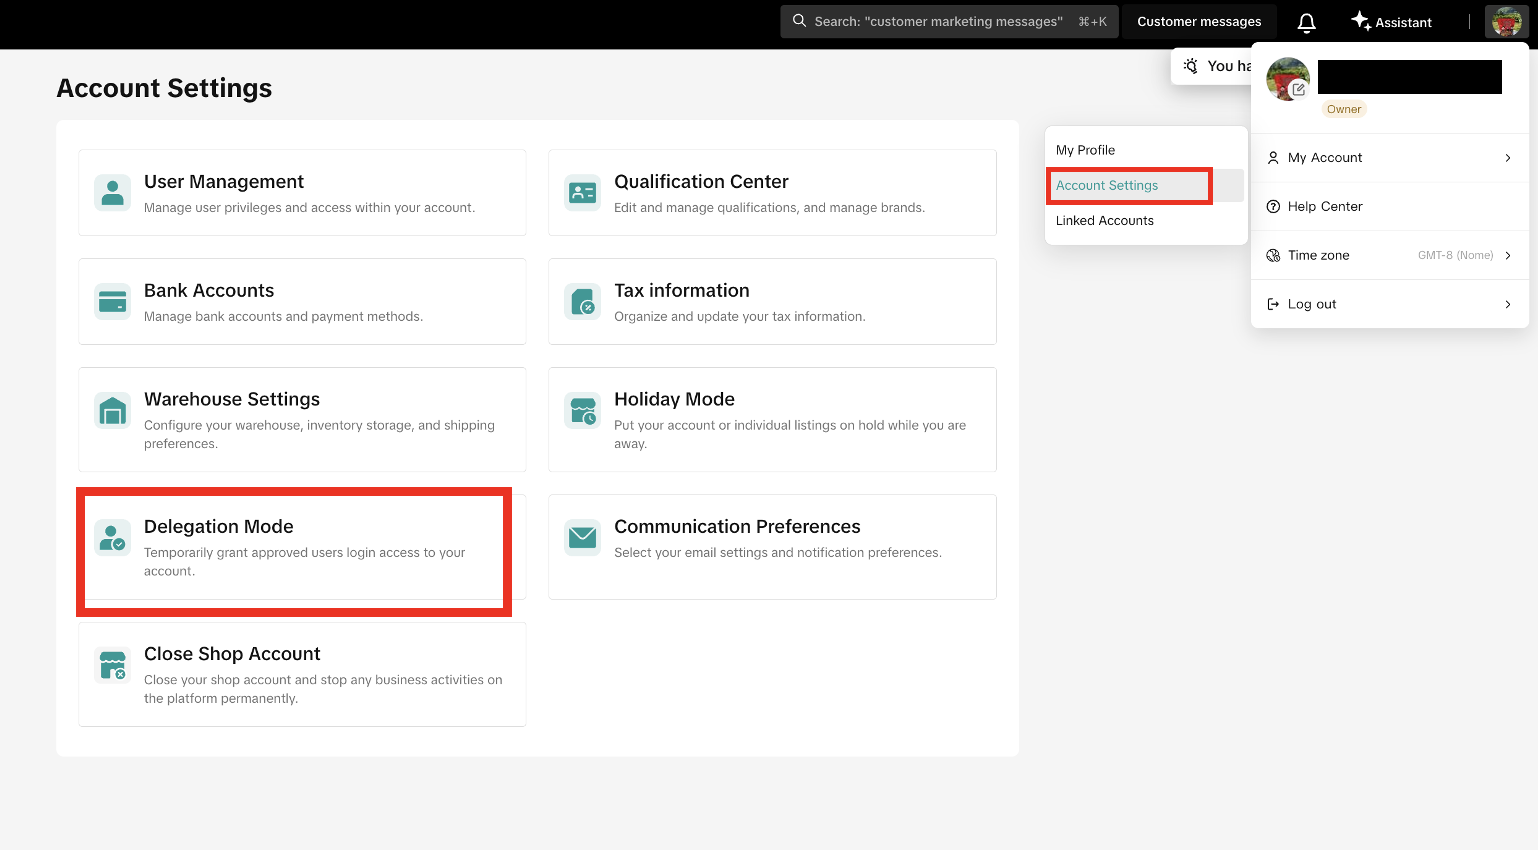Click the Holiday Mode calendar icon
The height and width of the screenshot is (850, 1538).
click(582, 410)
